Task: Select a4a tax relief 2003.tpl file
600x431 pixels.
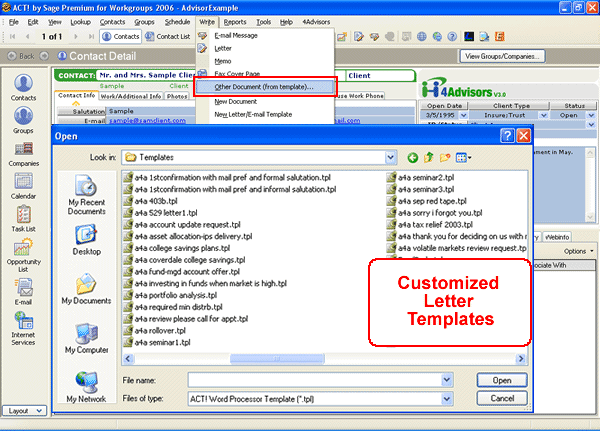Action: coord(430,225)
